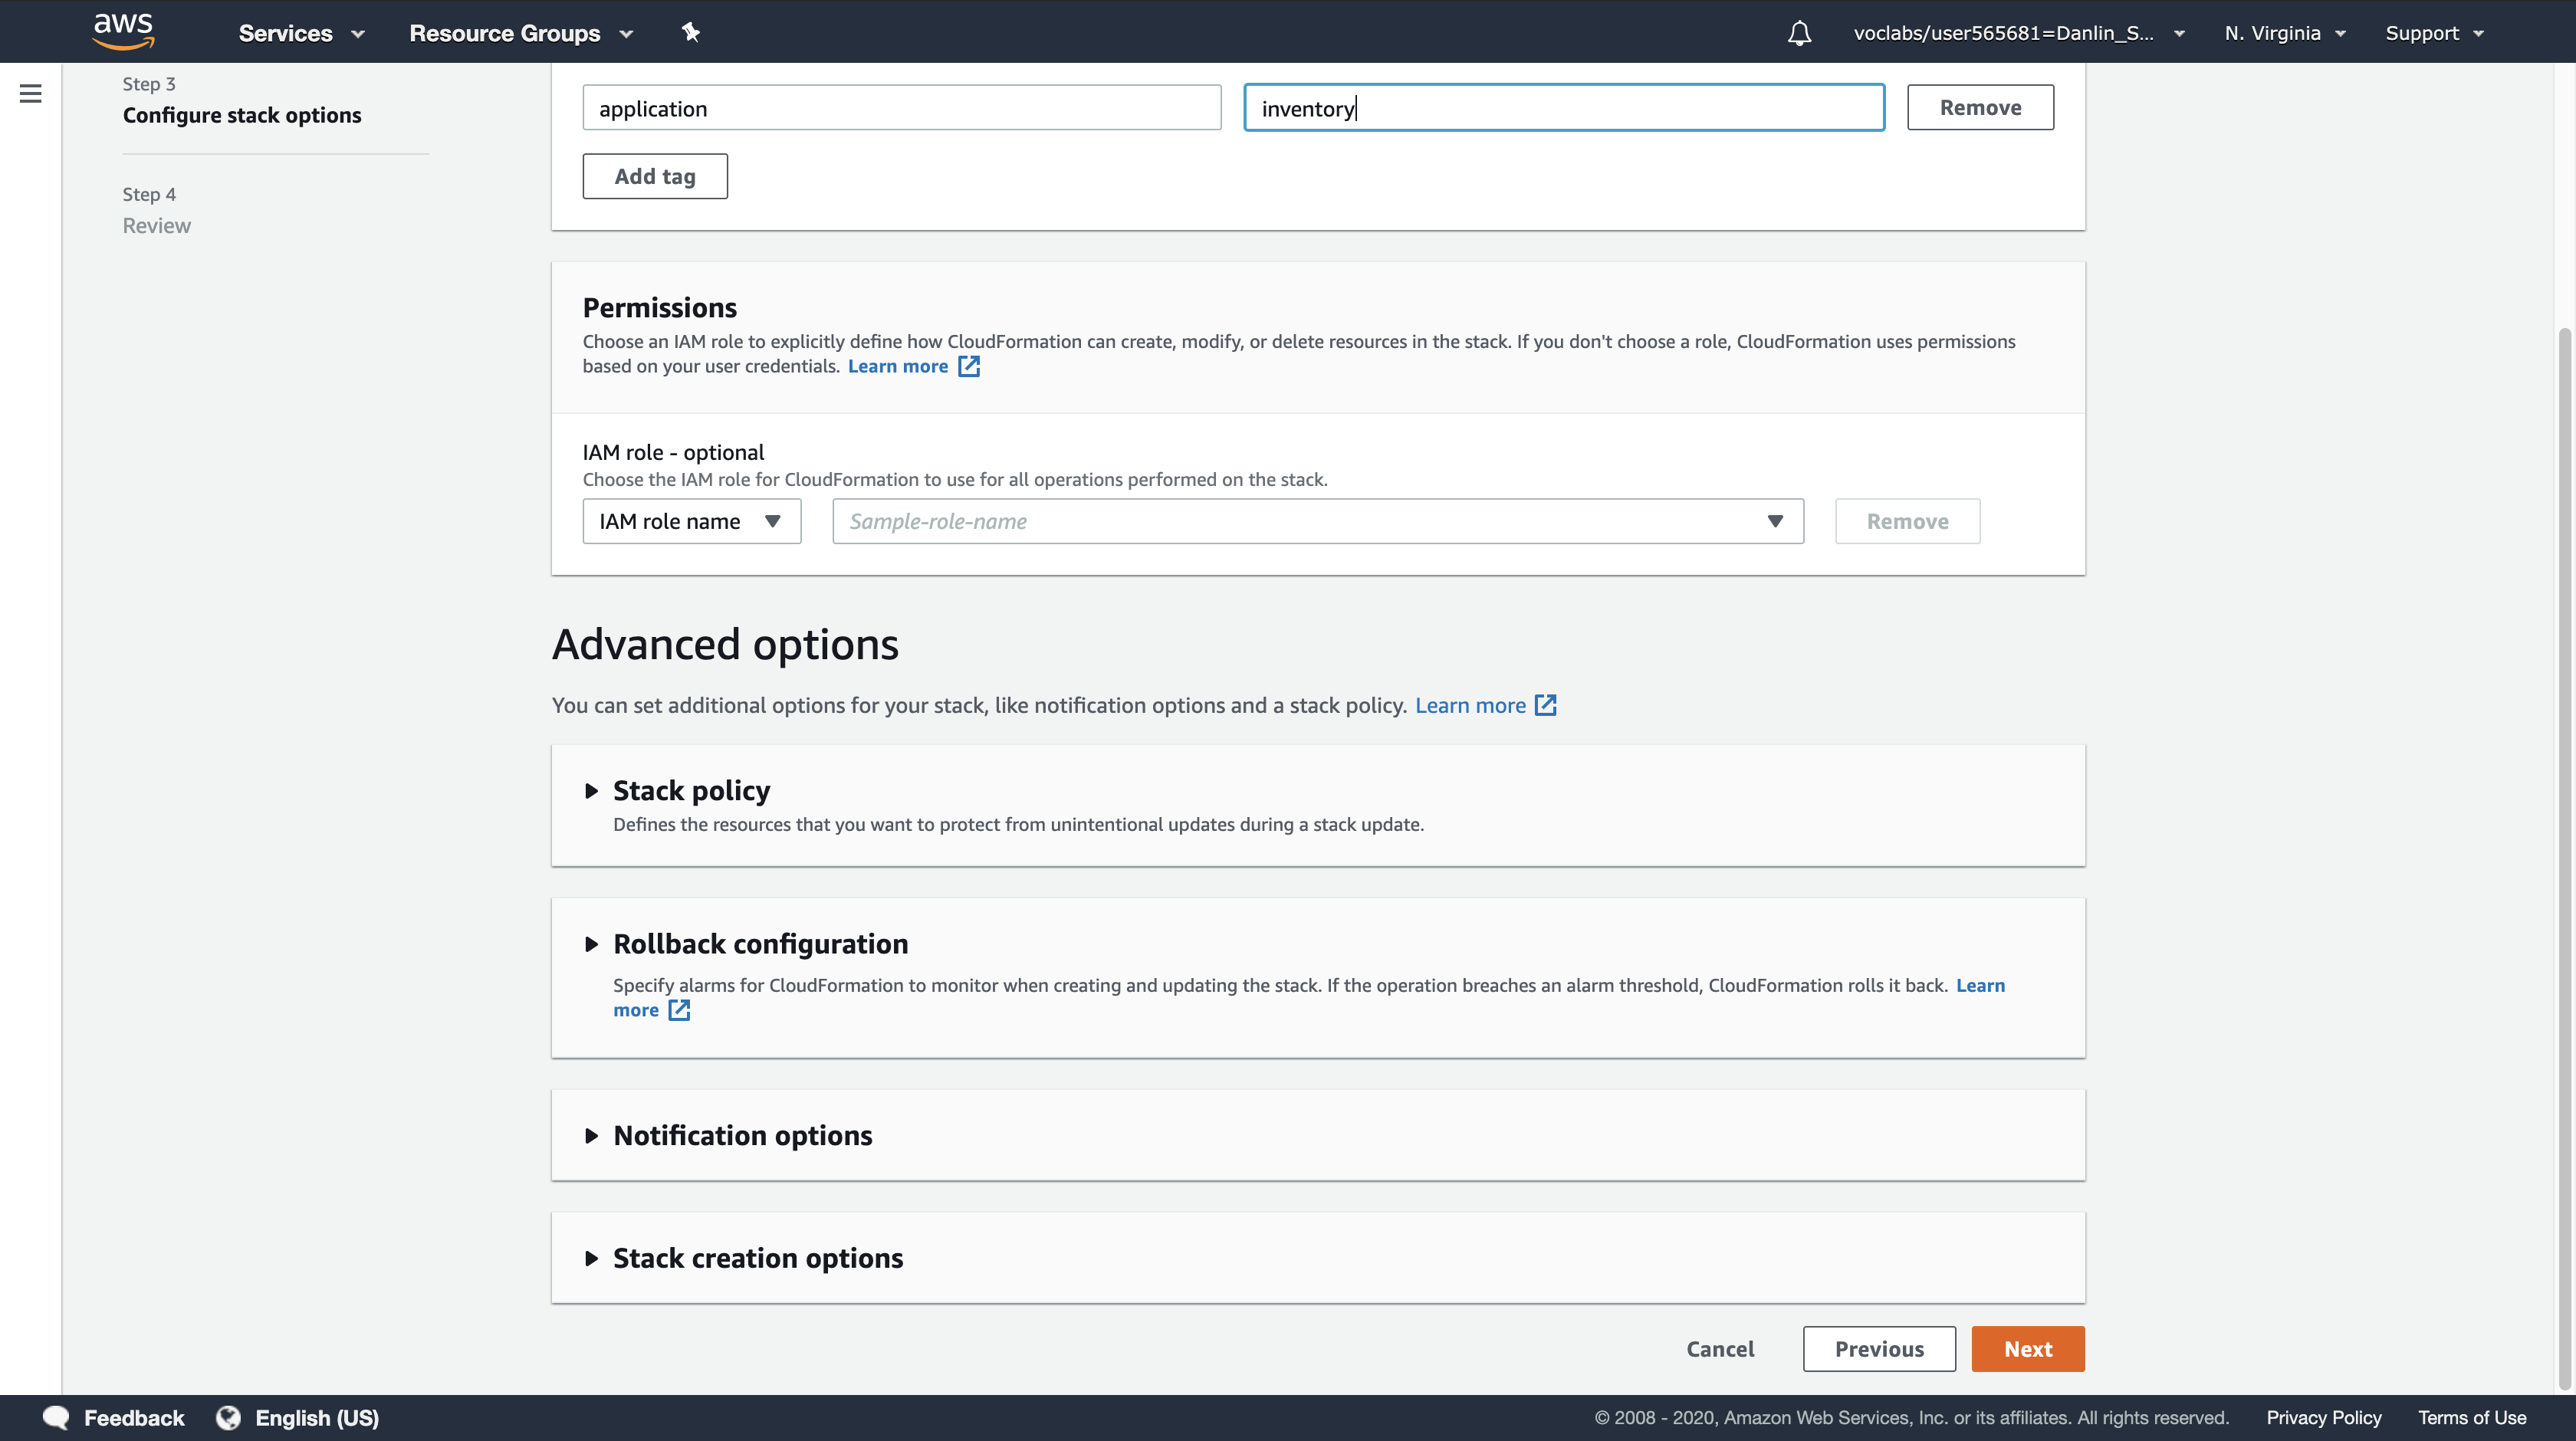The width and height of the screenshot is (2576, 1441).
Task: Click external link icon under Rollback configuration
Action: tap(679, 1010)
